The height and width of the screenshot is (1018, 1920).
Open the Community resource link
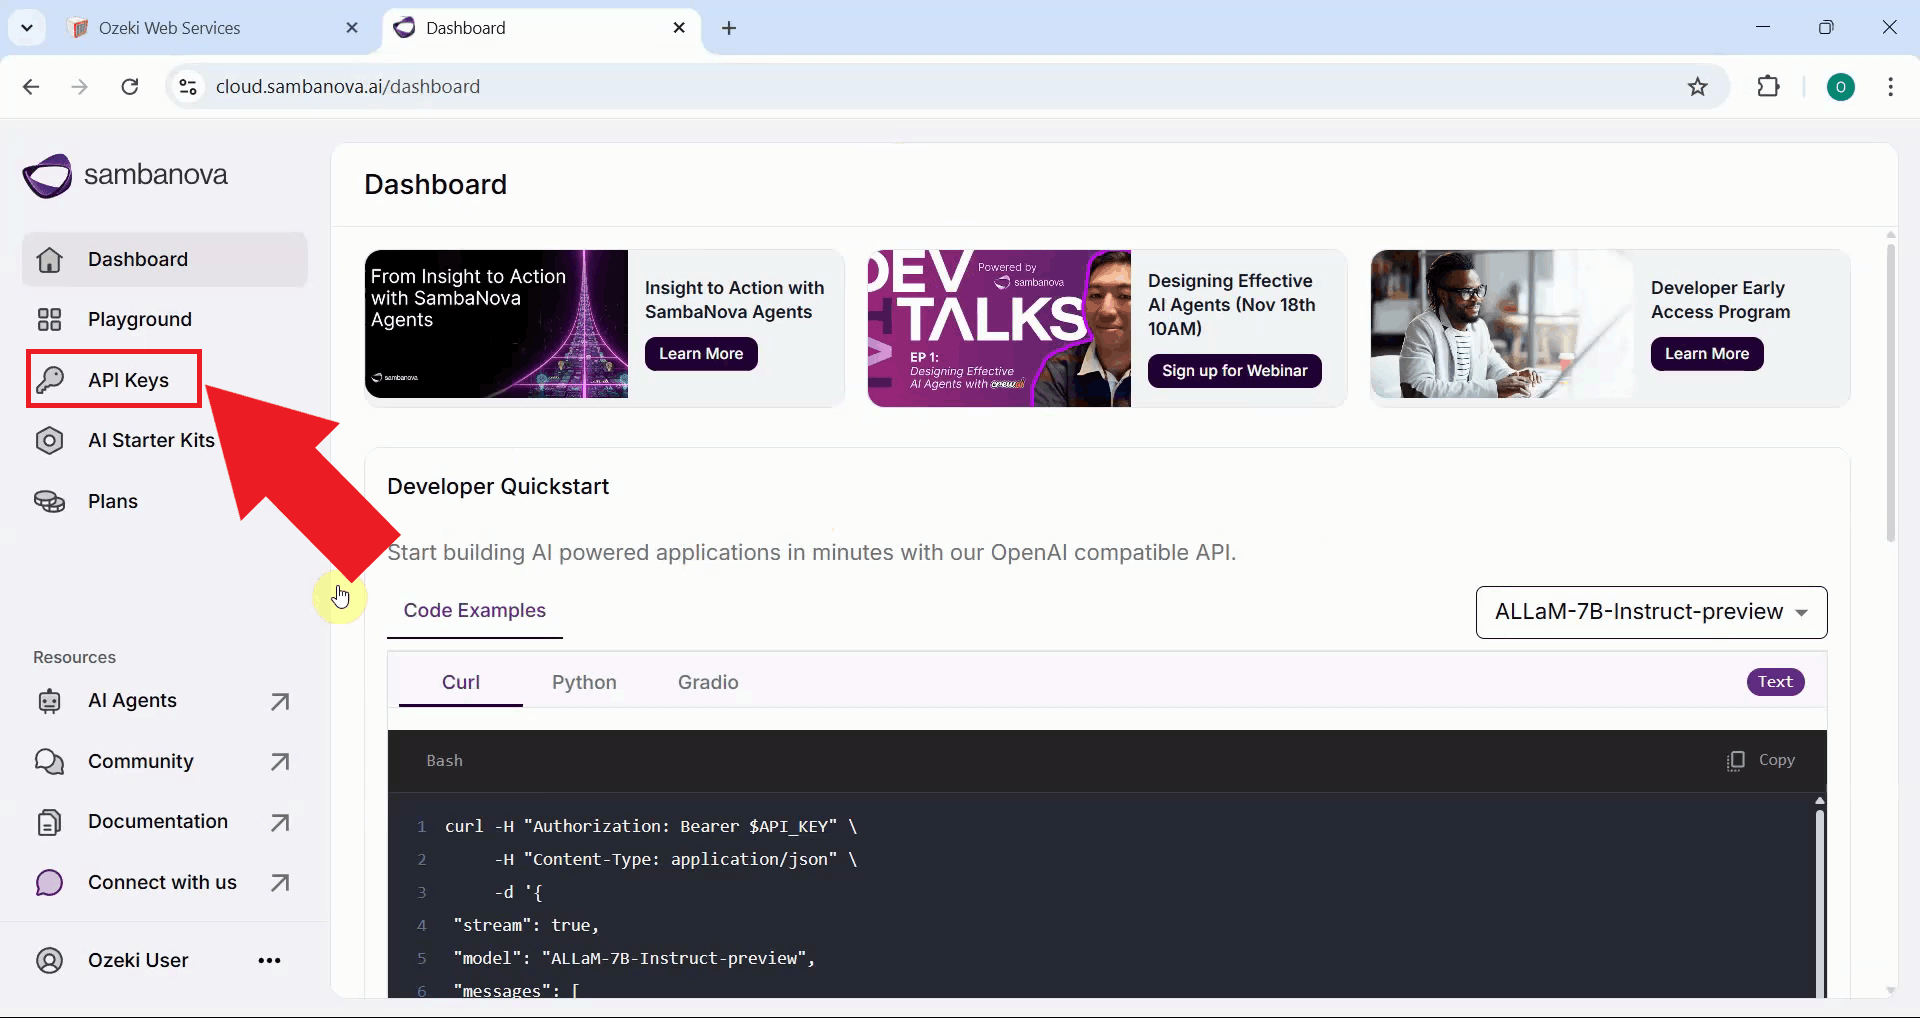tap(141, 760)
